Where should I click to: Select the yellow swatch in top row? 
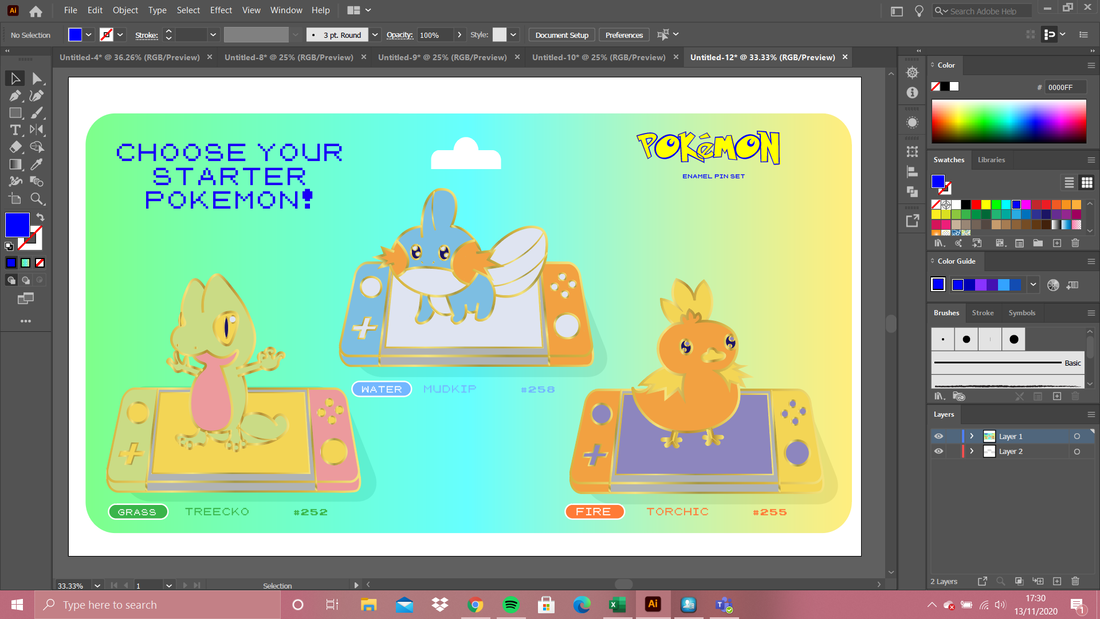(x=986, y=205)
